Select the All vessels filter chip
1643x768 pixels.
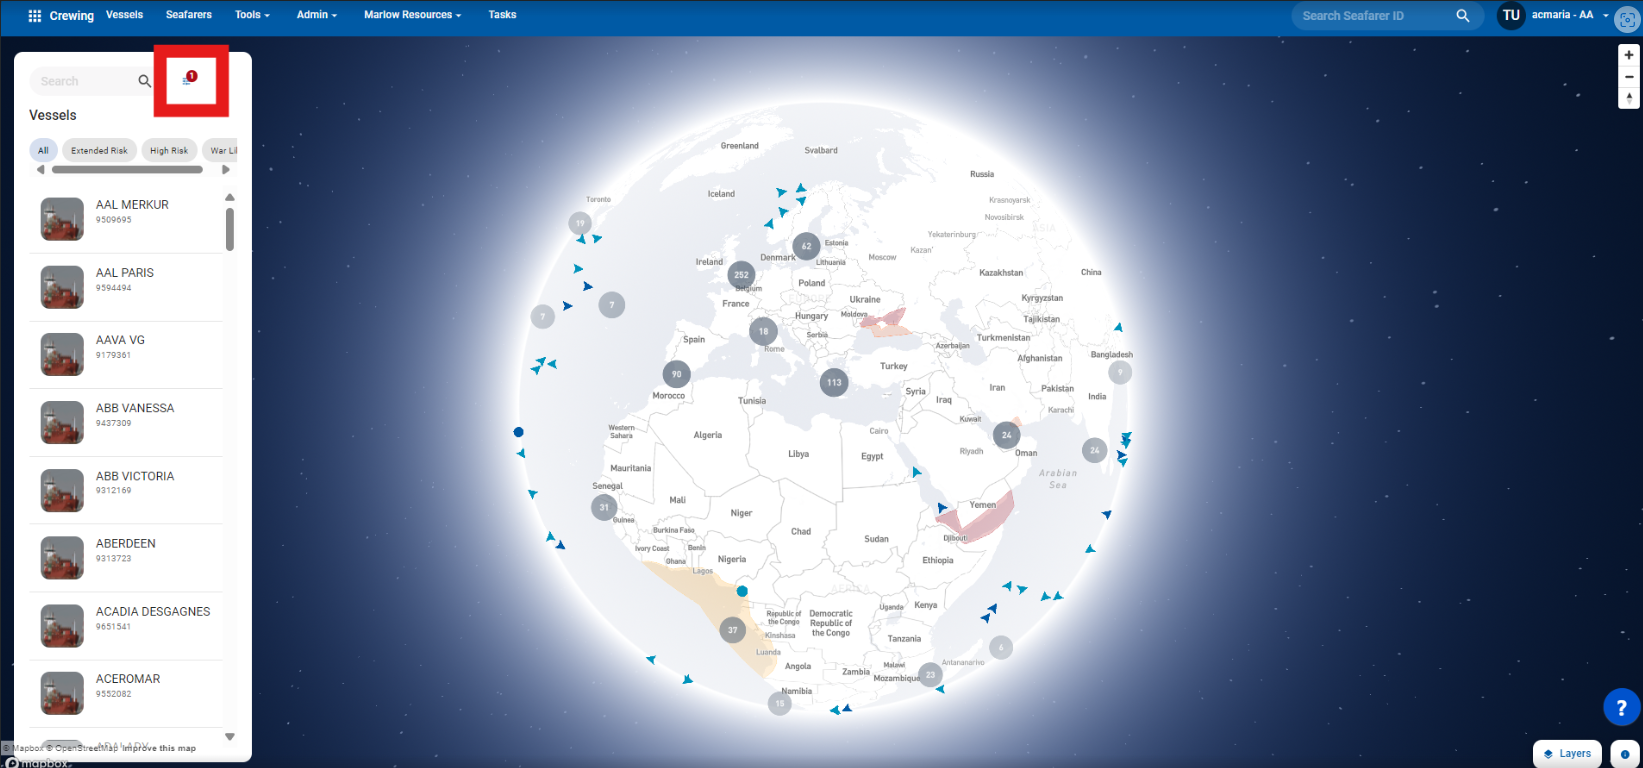[43, 151]
